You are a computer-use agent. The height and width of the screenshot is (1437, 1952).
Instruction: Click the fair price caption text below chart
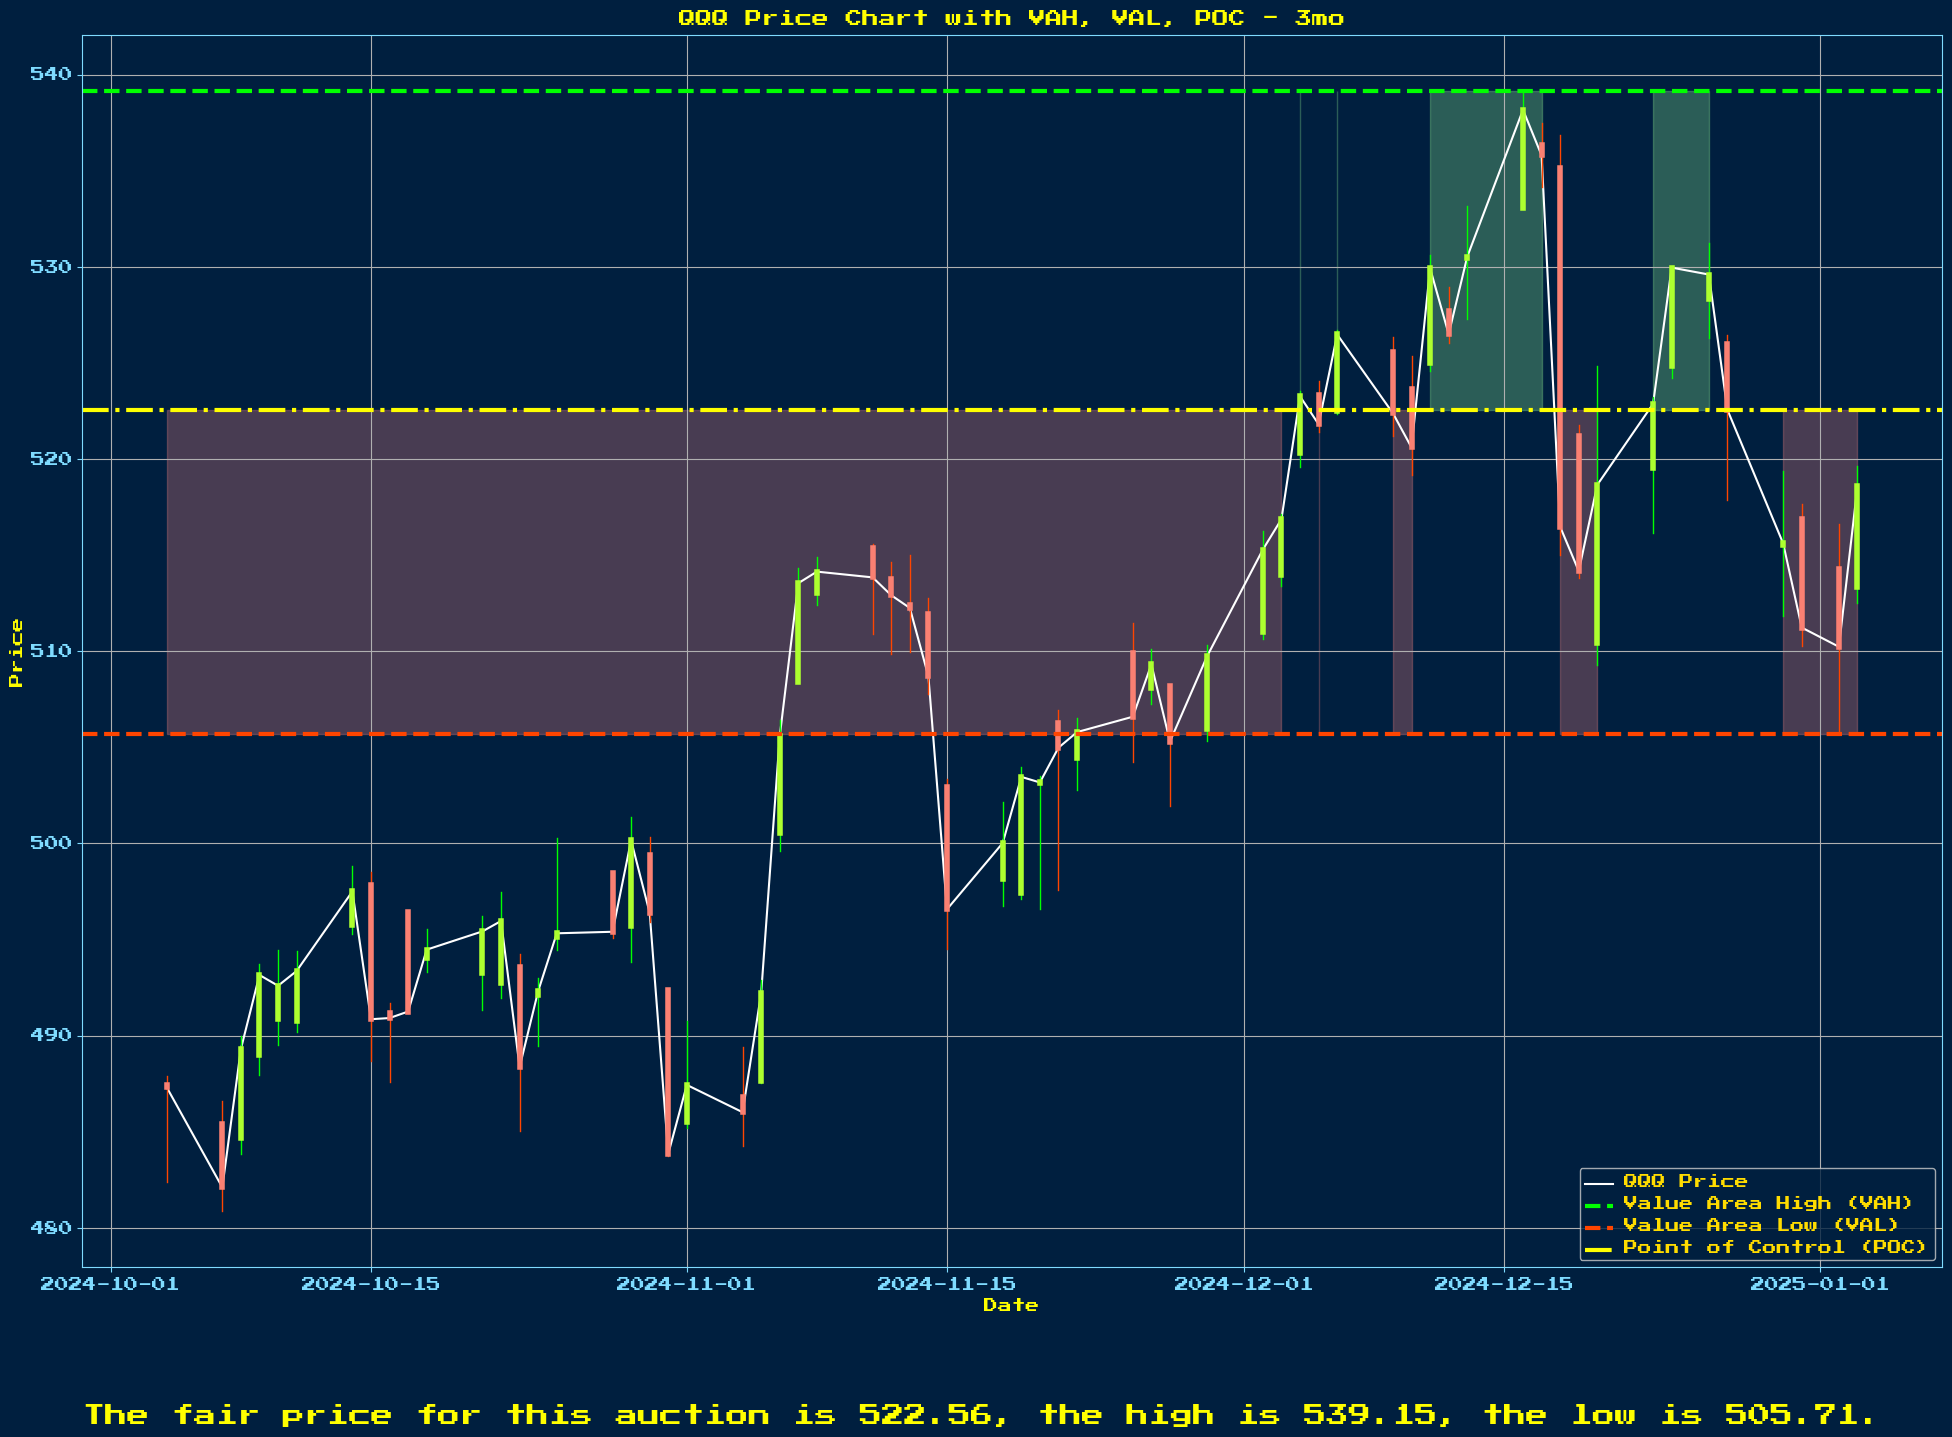[980, 1415]
